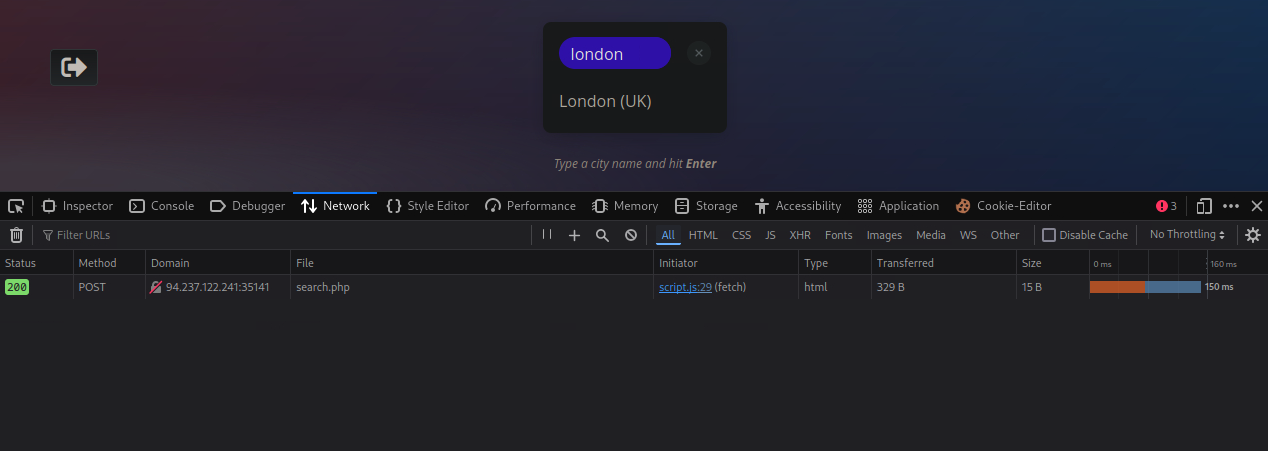This screenshot has width=1268, height=451.
Task: Open request blocking icon
Action: coord(631,235)
